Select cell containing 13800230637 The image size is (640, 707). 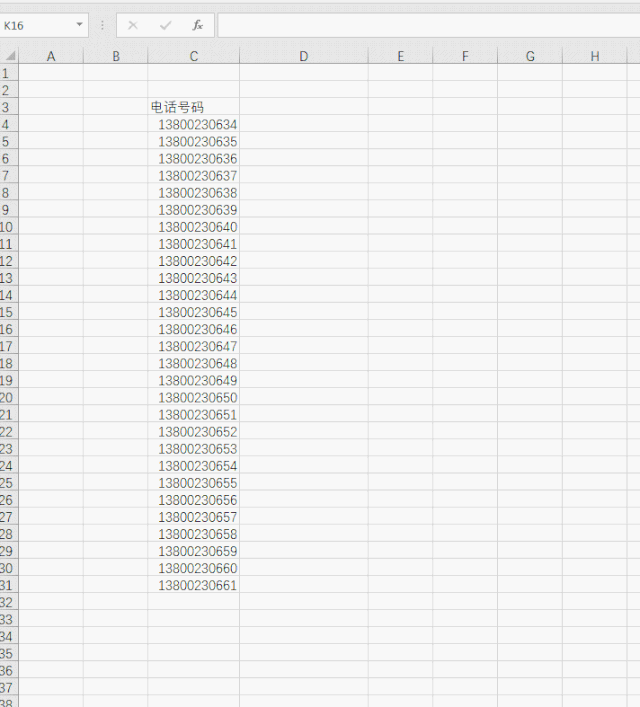pos(193,175)
